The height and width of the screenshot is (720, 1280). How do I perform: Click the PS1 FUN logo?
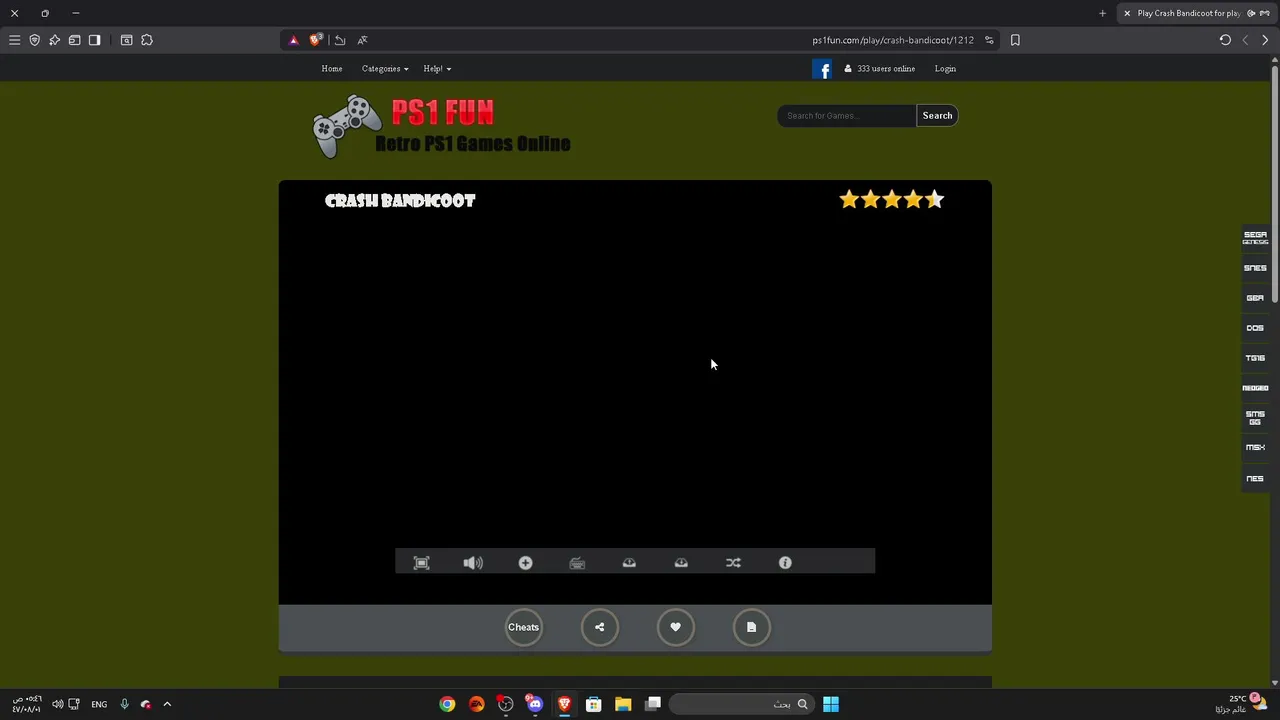pyautogui.click(x=441, y=127)
